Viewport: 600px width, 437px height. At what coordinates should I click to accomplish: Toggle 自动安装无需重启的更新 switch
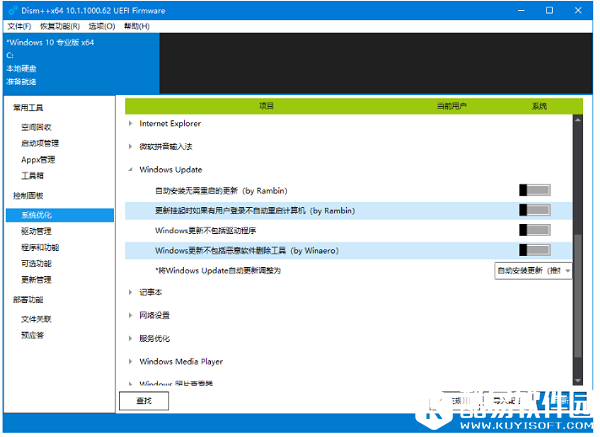pos(535,190)
